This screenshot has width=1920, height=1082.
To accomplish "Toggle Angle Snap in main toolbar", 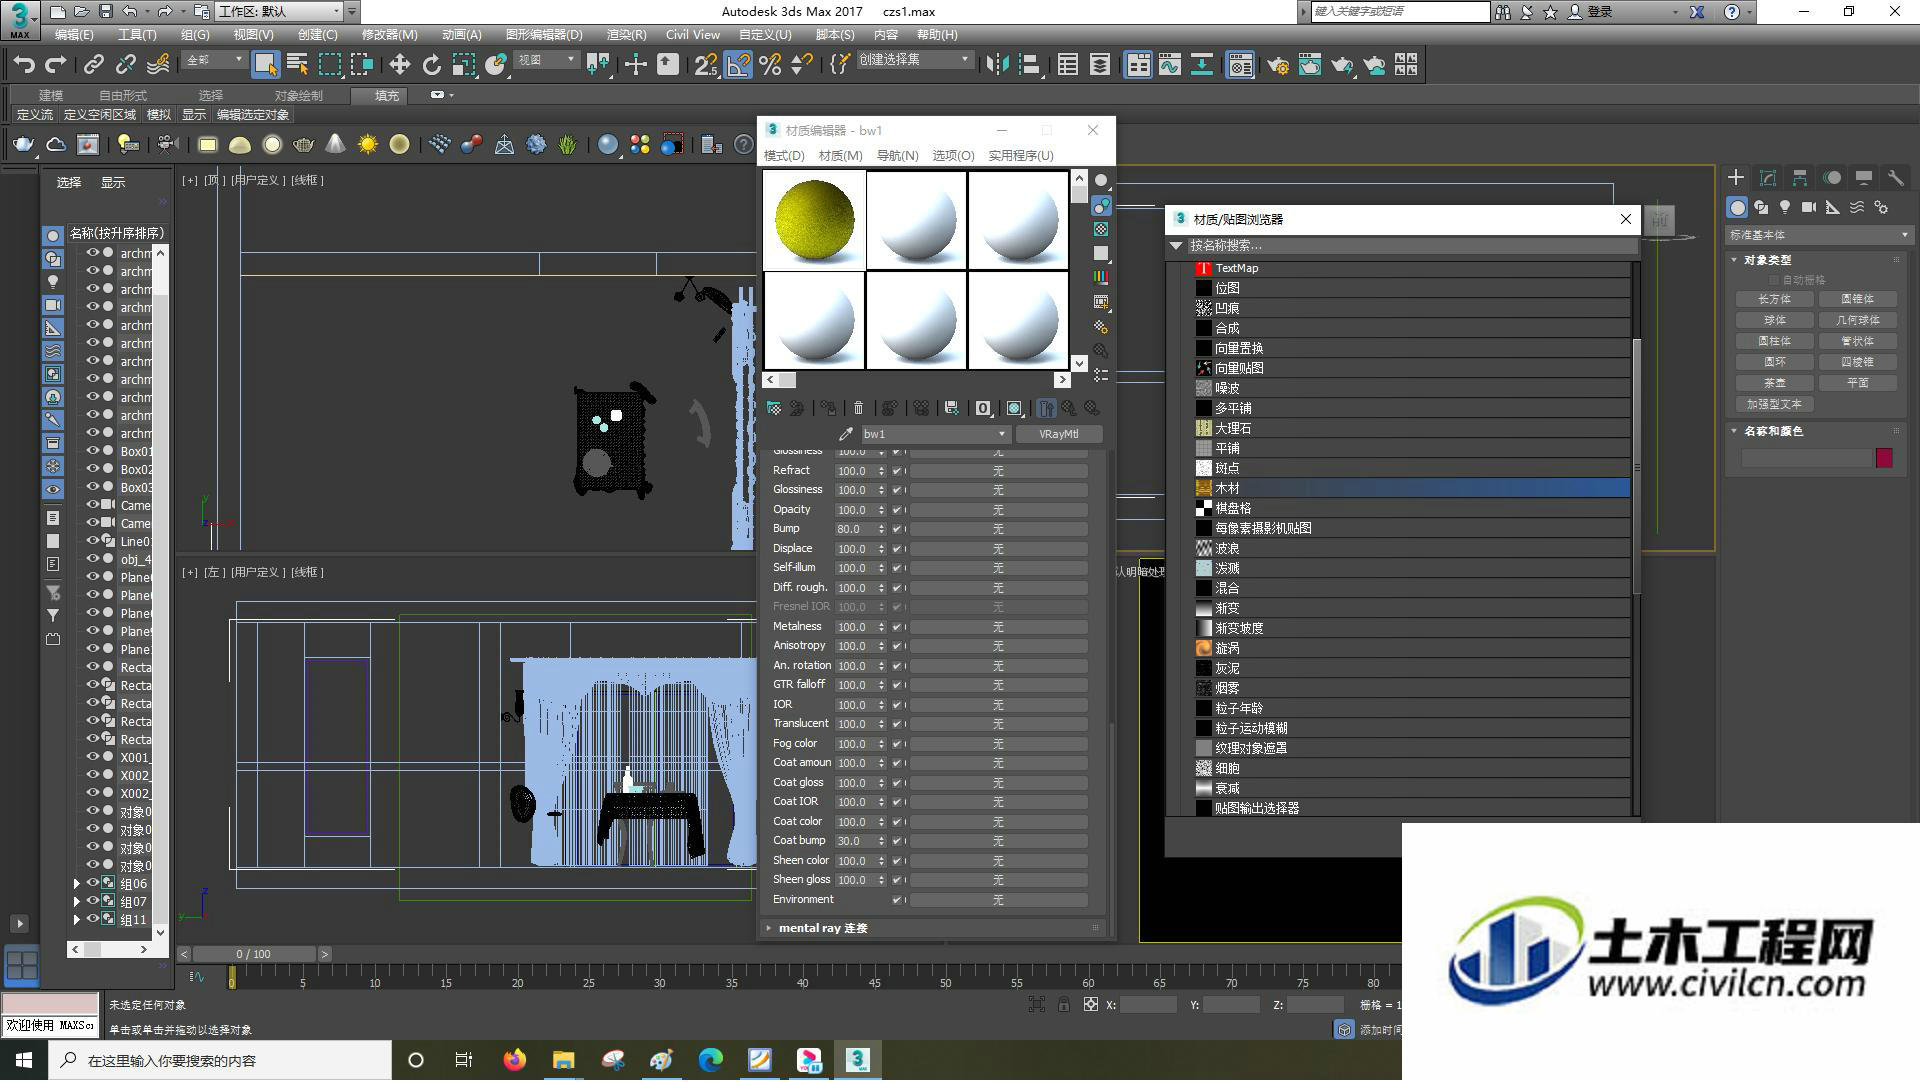I will pyautogui.click(x=738, y=65).
